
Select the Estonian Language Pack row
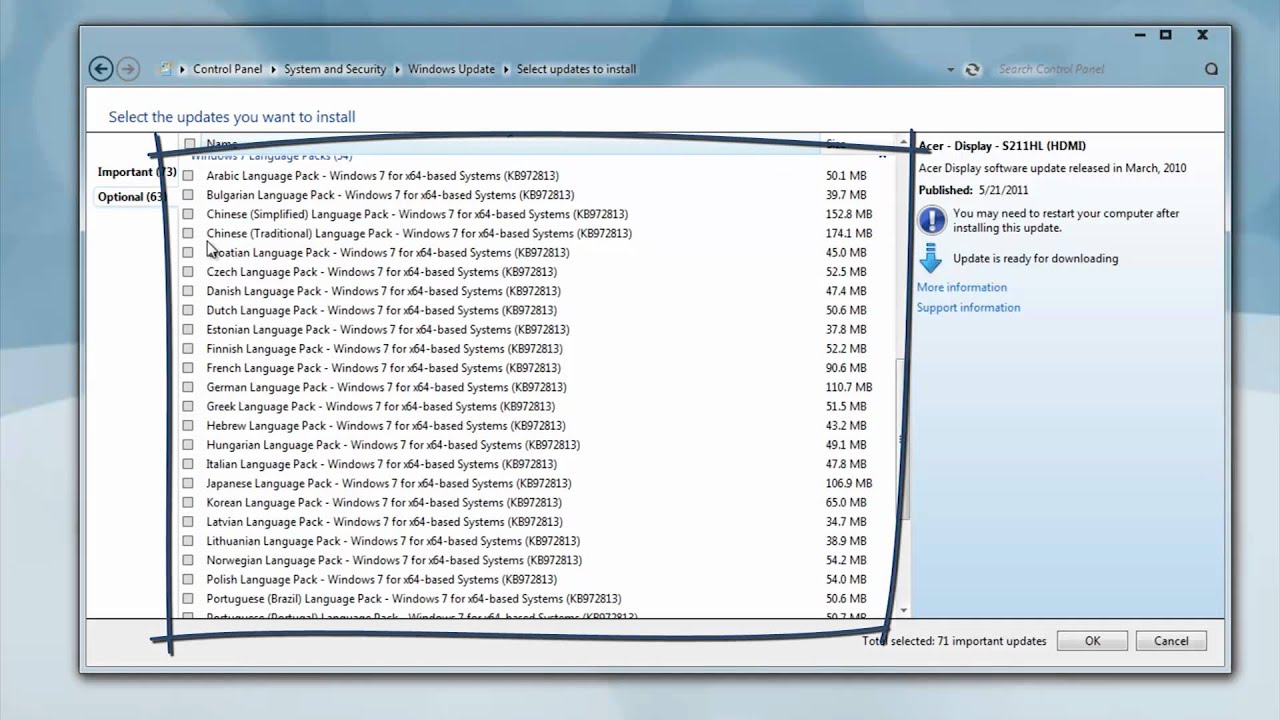[538, 329]
